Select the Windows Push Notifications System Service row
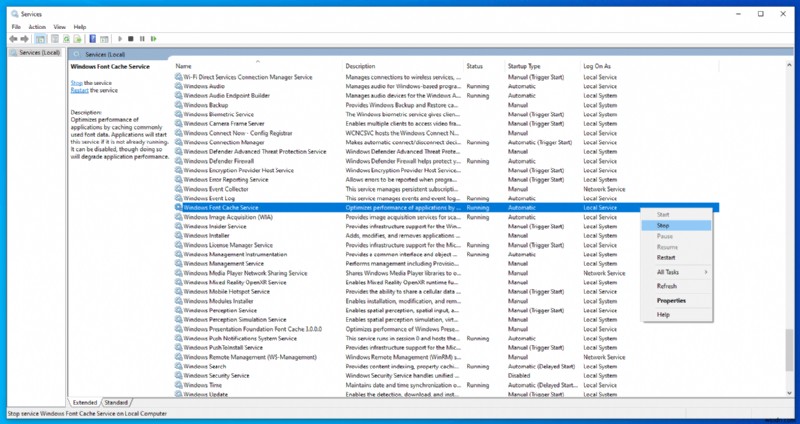This screenshot has width=800, height=424. tap(446, 338)
